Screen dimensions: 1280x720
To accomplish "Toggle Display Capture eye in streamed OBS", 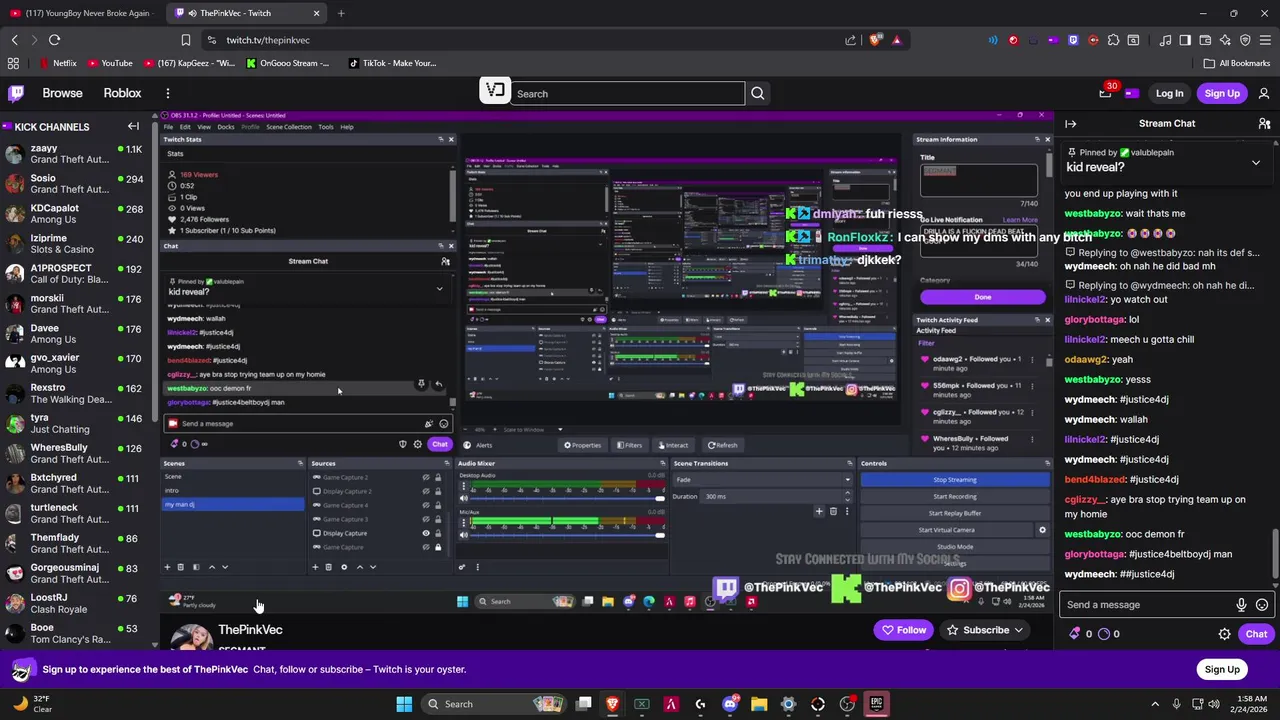I will pos(426,533).
